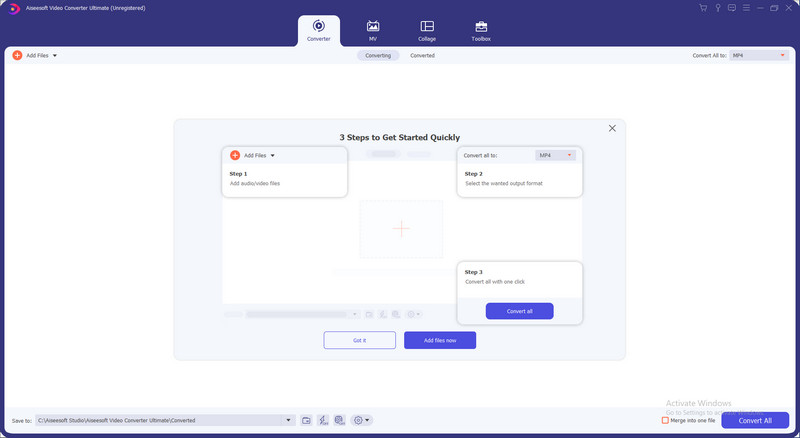Close the 3 Steps quick start dialog
The image size is (800, 438).
click(612, 128)
